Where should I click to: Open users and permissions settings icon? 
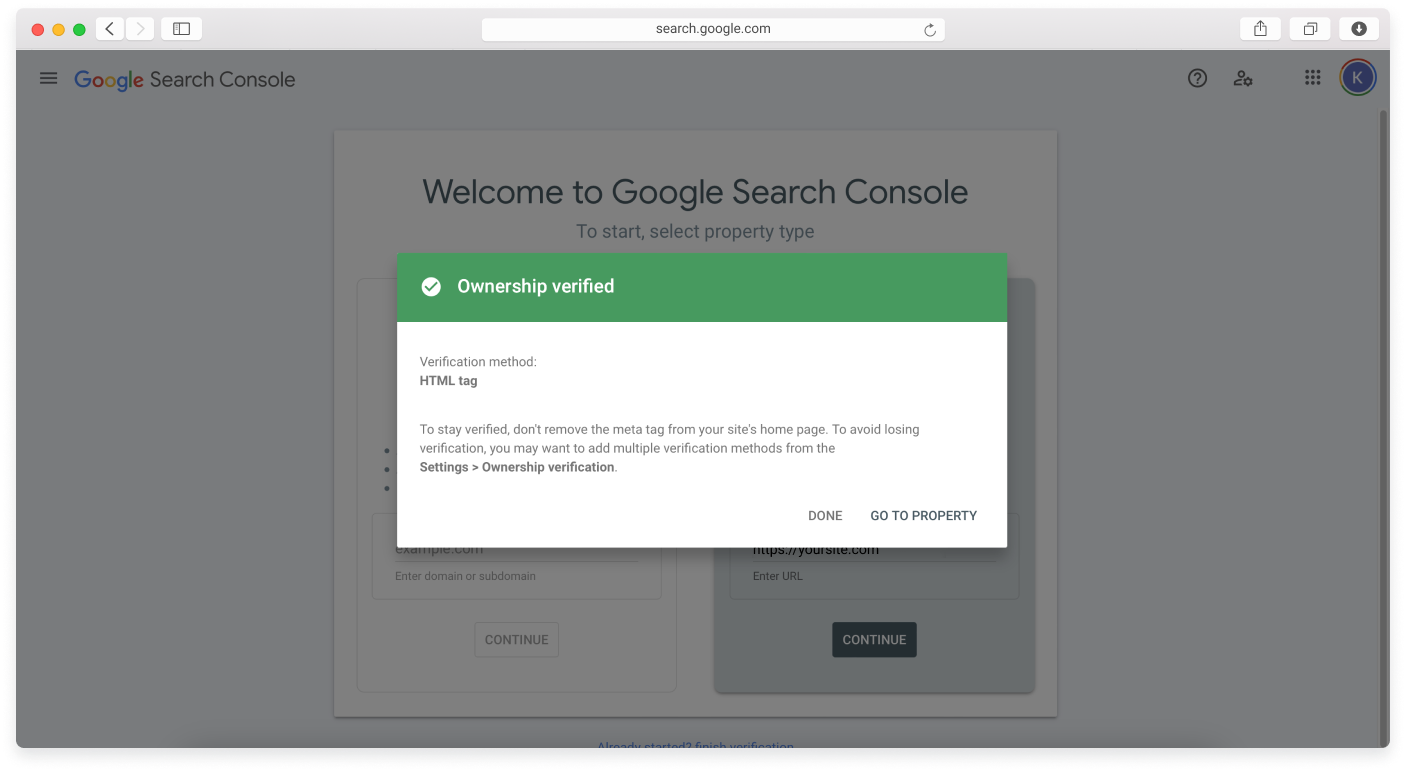[1243, 78]
